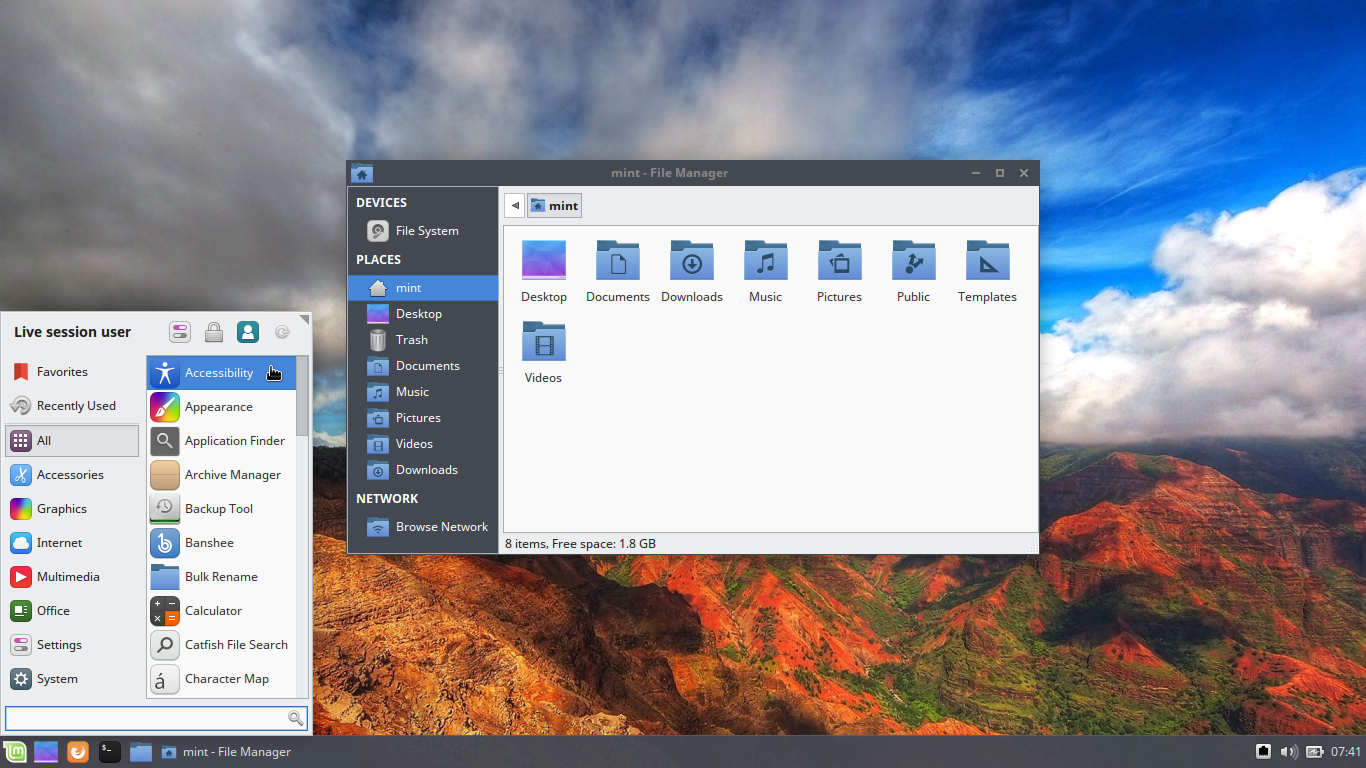Click mint - File Manager taskbar button
Viewport: 1366px width, 768px height.
pos(226,752)
